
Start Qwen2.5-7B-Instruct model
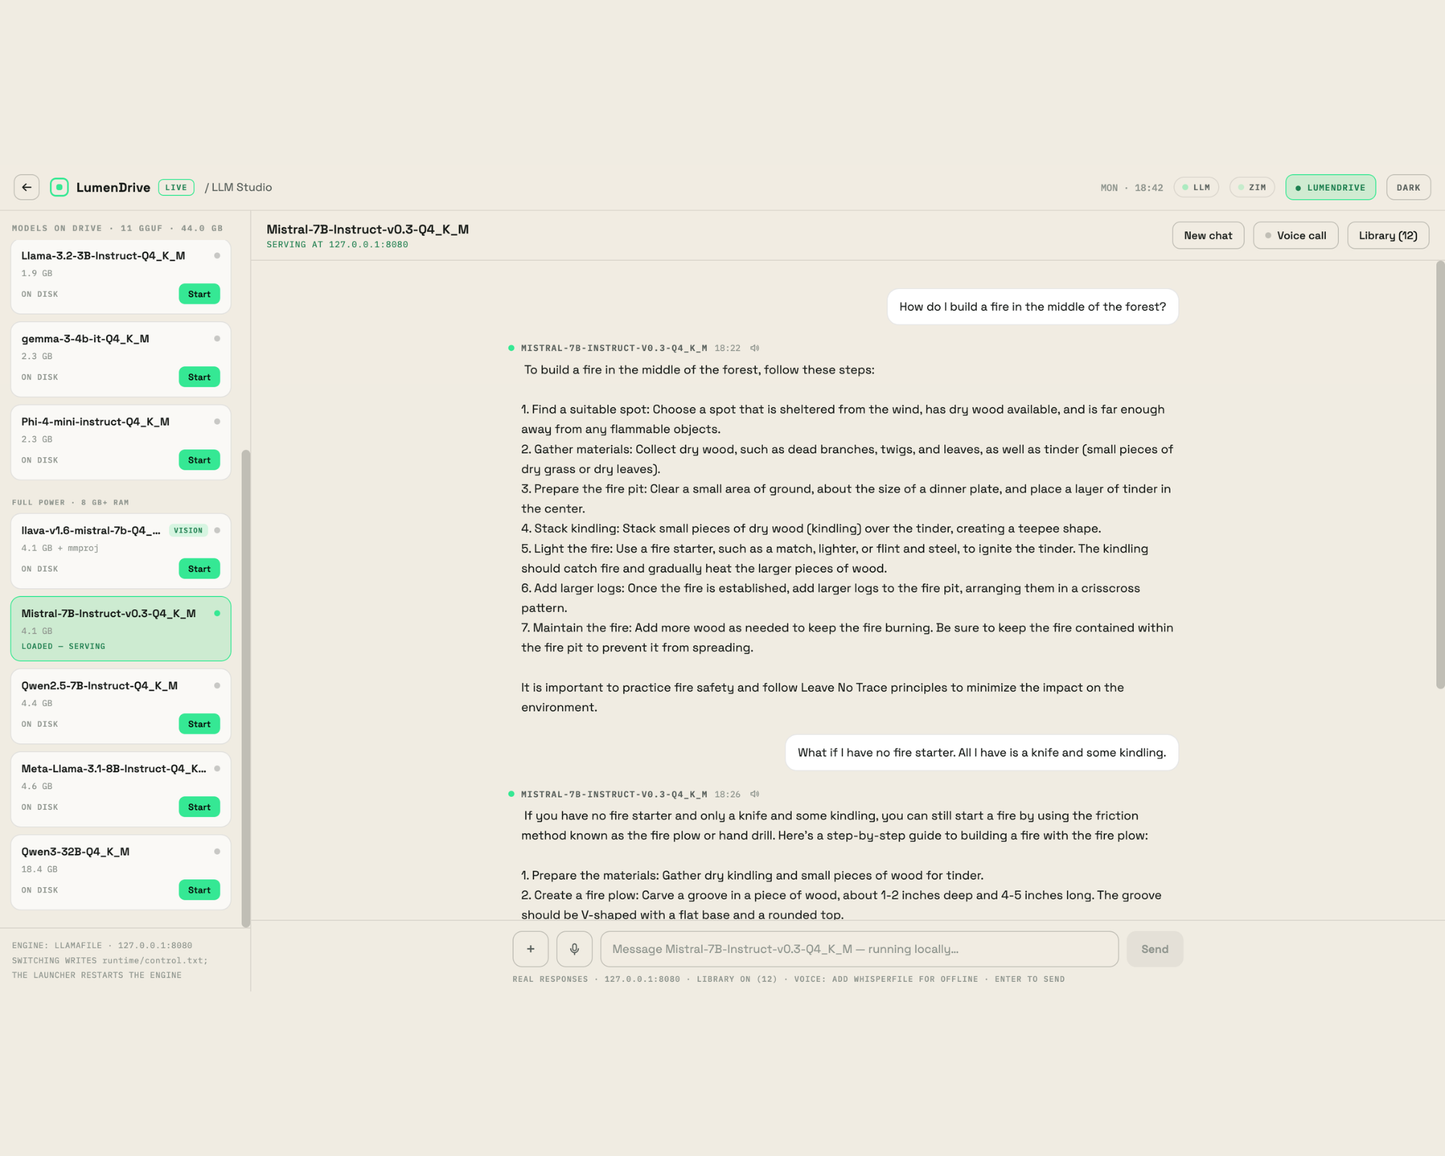click(x=199, y=724)
